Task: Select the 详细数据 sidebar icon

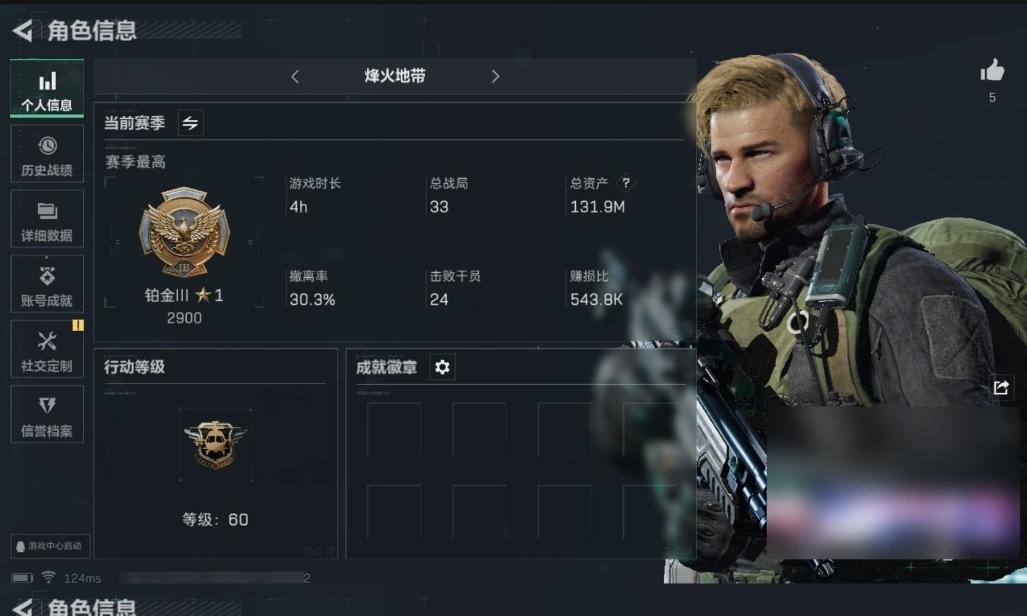Action: [x=47, y=219]
